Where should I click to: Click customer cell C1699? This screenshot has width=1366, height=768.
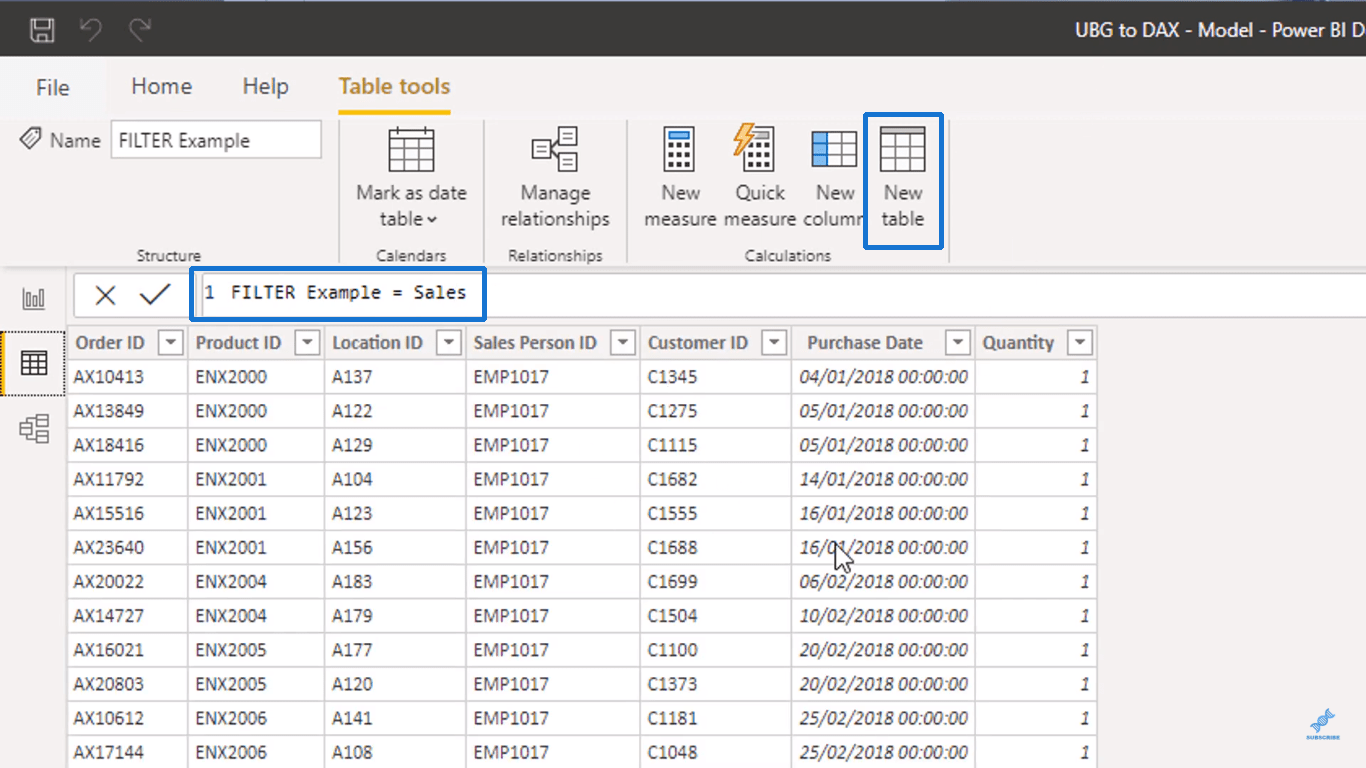pyautogui.click(x=716, y=581)
